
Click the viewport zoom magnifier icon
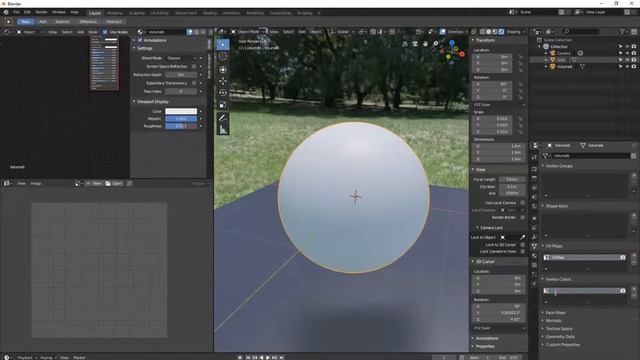click(436, 44)
